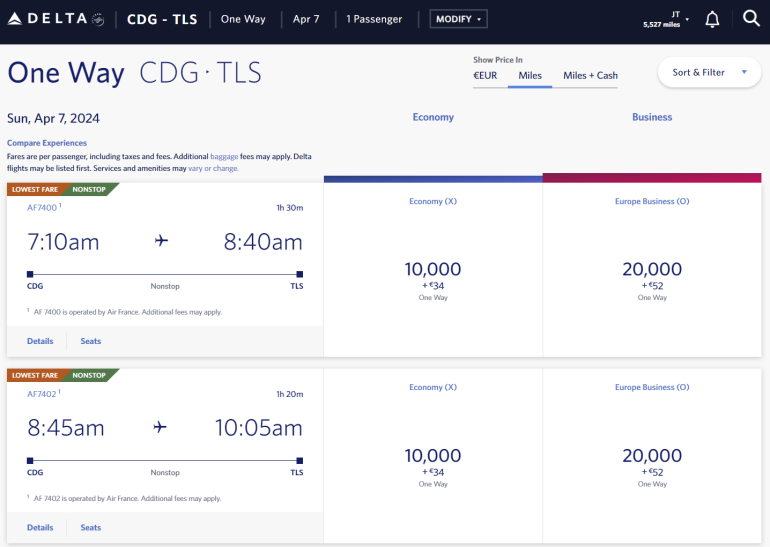Click the Business column header
Image resolution: width=770 pixels, height=547 pixels.
tap(652, 117)
